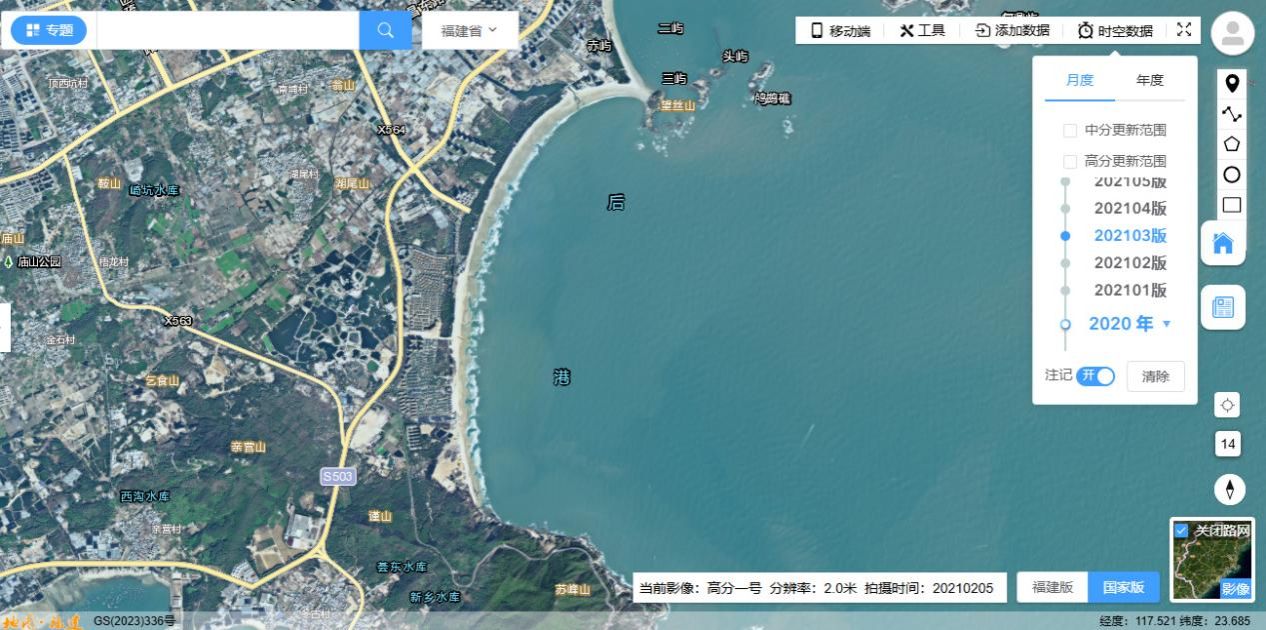The height and width of the screenshot is (630, 1266).
Task: Open the 工具 tools menu
Action: point(922,30)
